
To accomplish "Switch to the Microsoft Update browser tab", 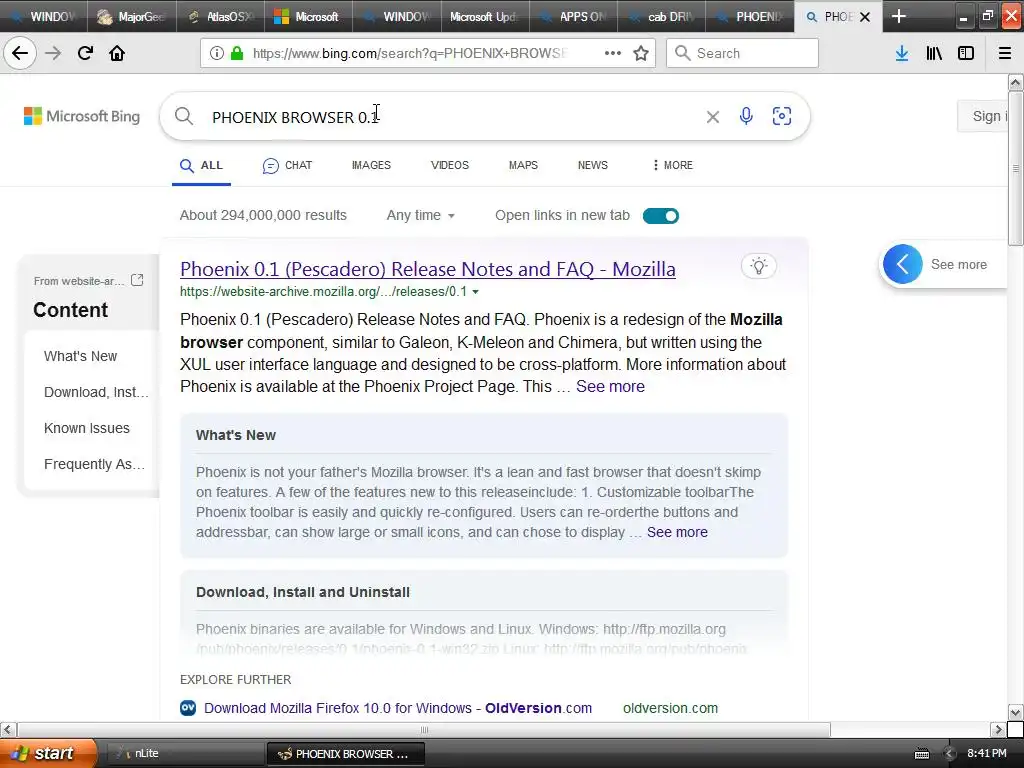I will (485, 16).
